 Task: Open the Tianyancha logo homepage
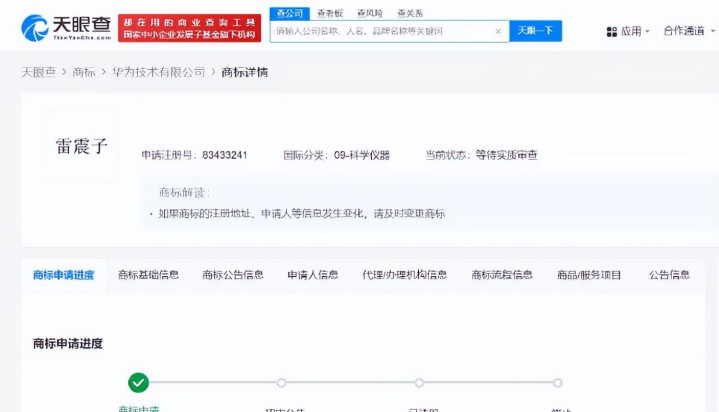pos(66,28)
